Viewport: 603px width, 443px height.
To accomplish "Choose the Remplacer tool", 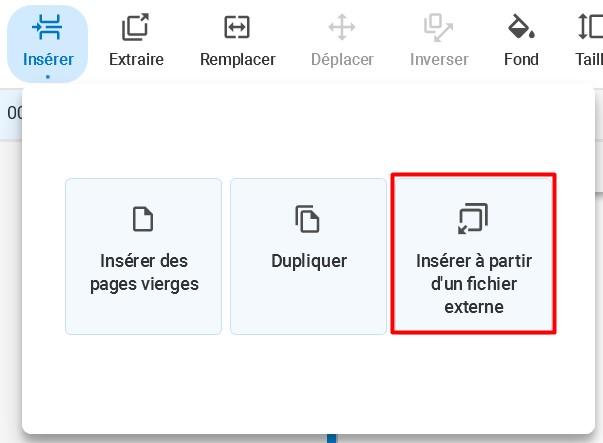I will (x=237, y=41).
